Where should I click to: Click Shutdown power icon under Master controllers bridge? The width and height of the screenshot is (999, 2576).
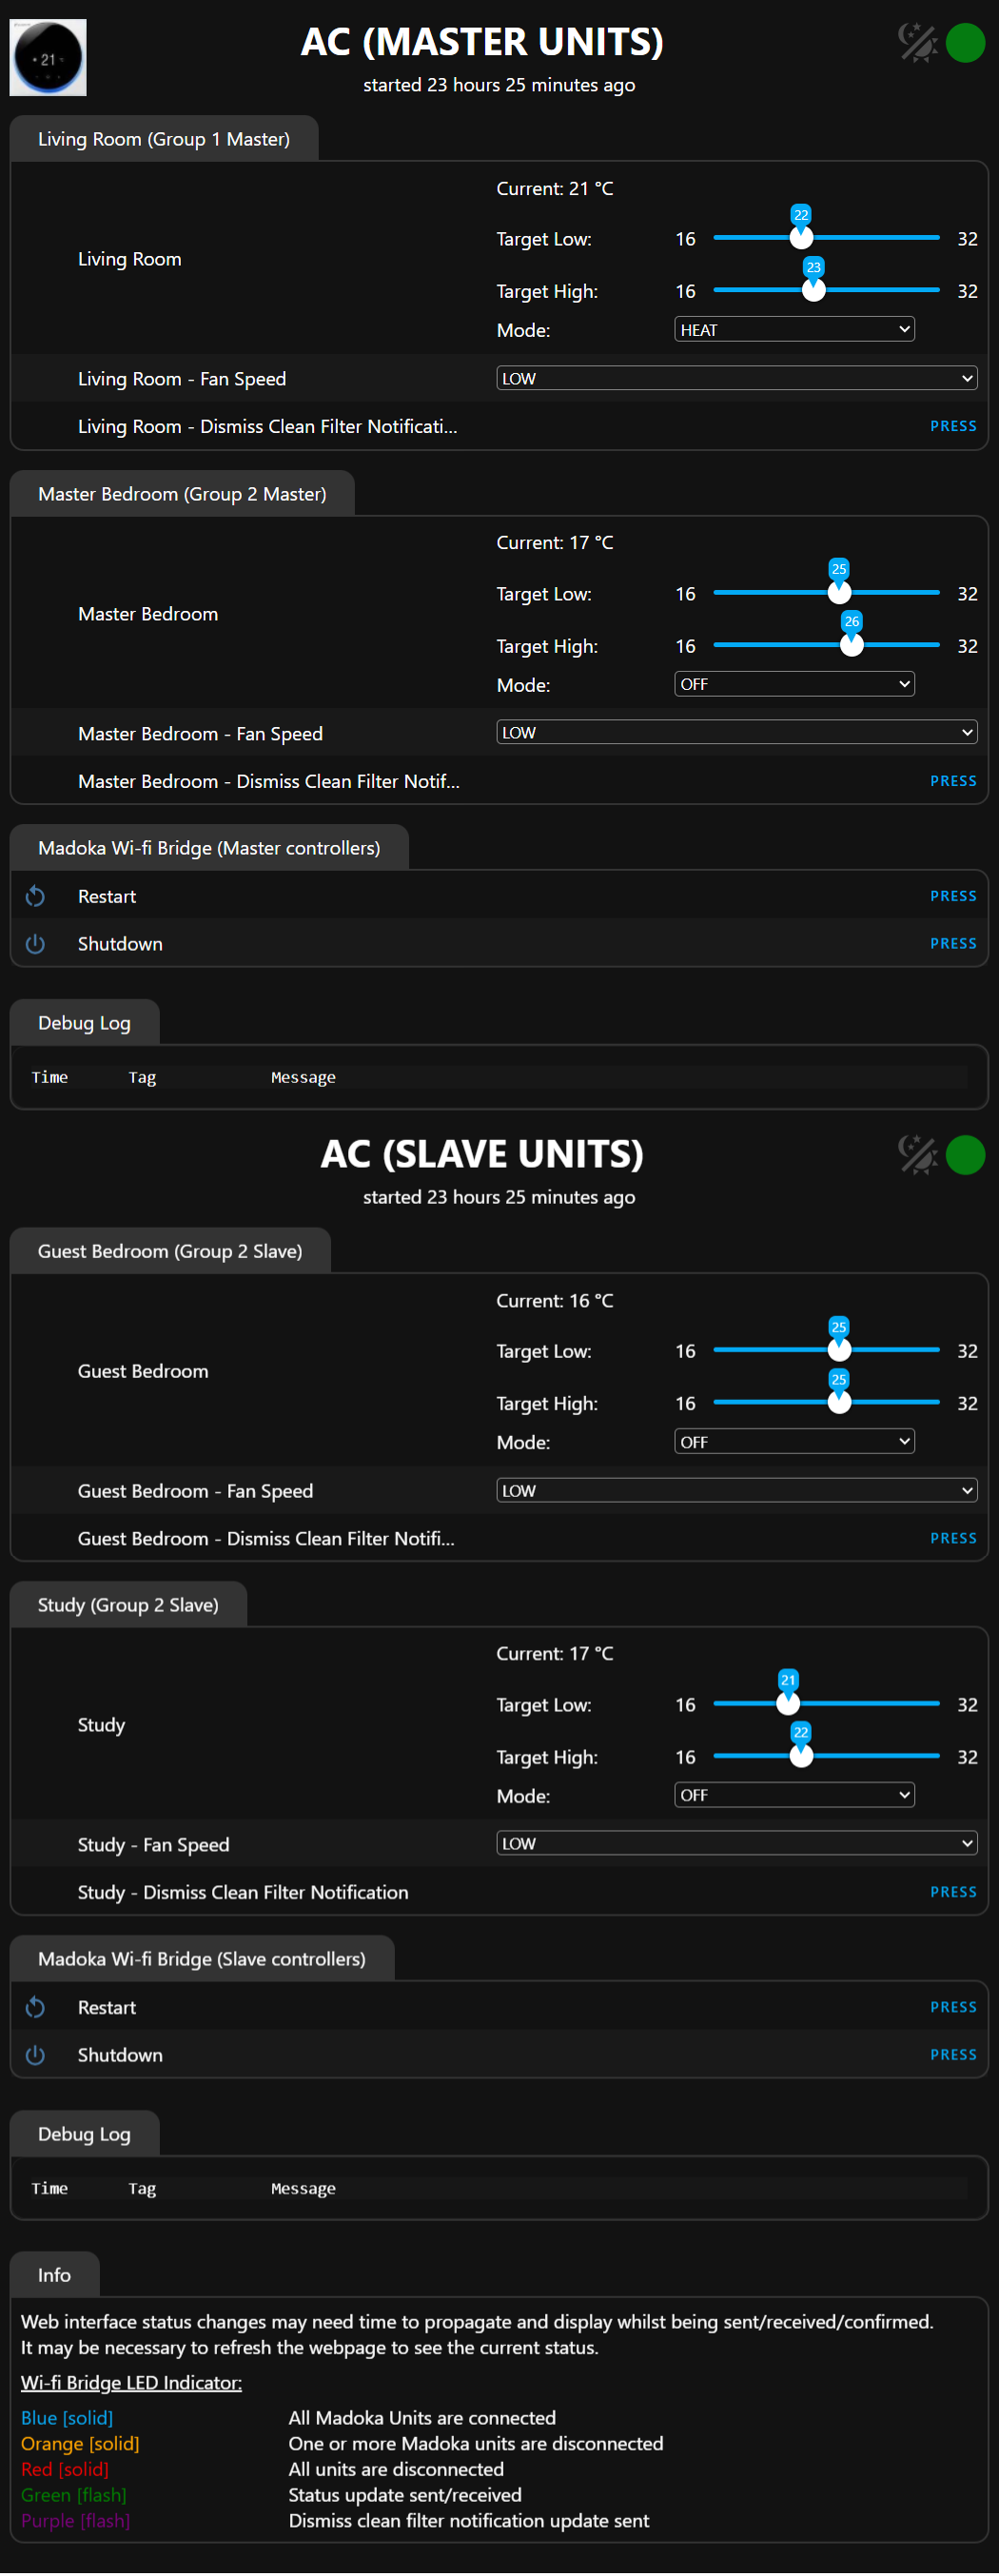[x=35, y=944]
